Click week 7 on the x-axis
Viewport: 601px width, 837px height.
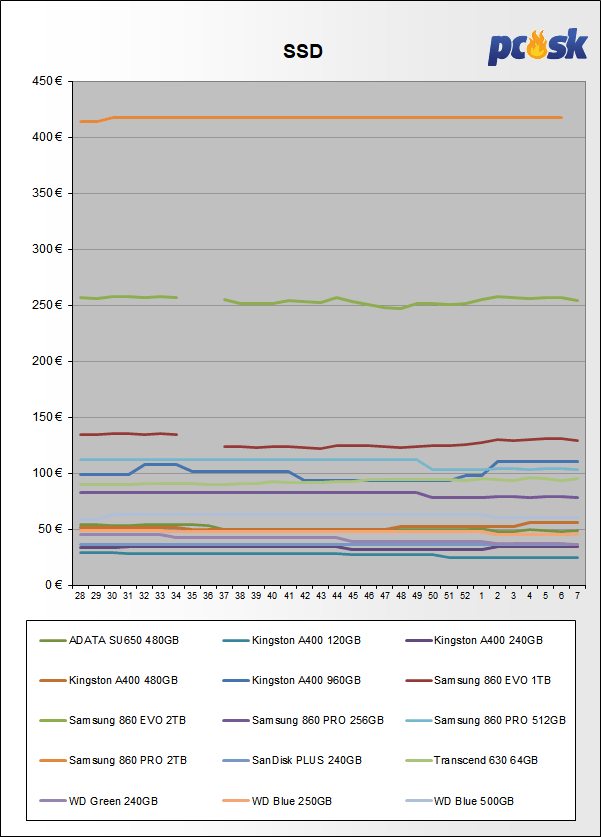pos(578,596)
